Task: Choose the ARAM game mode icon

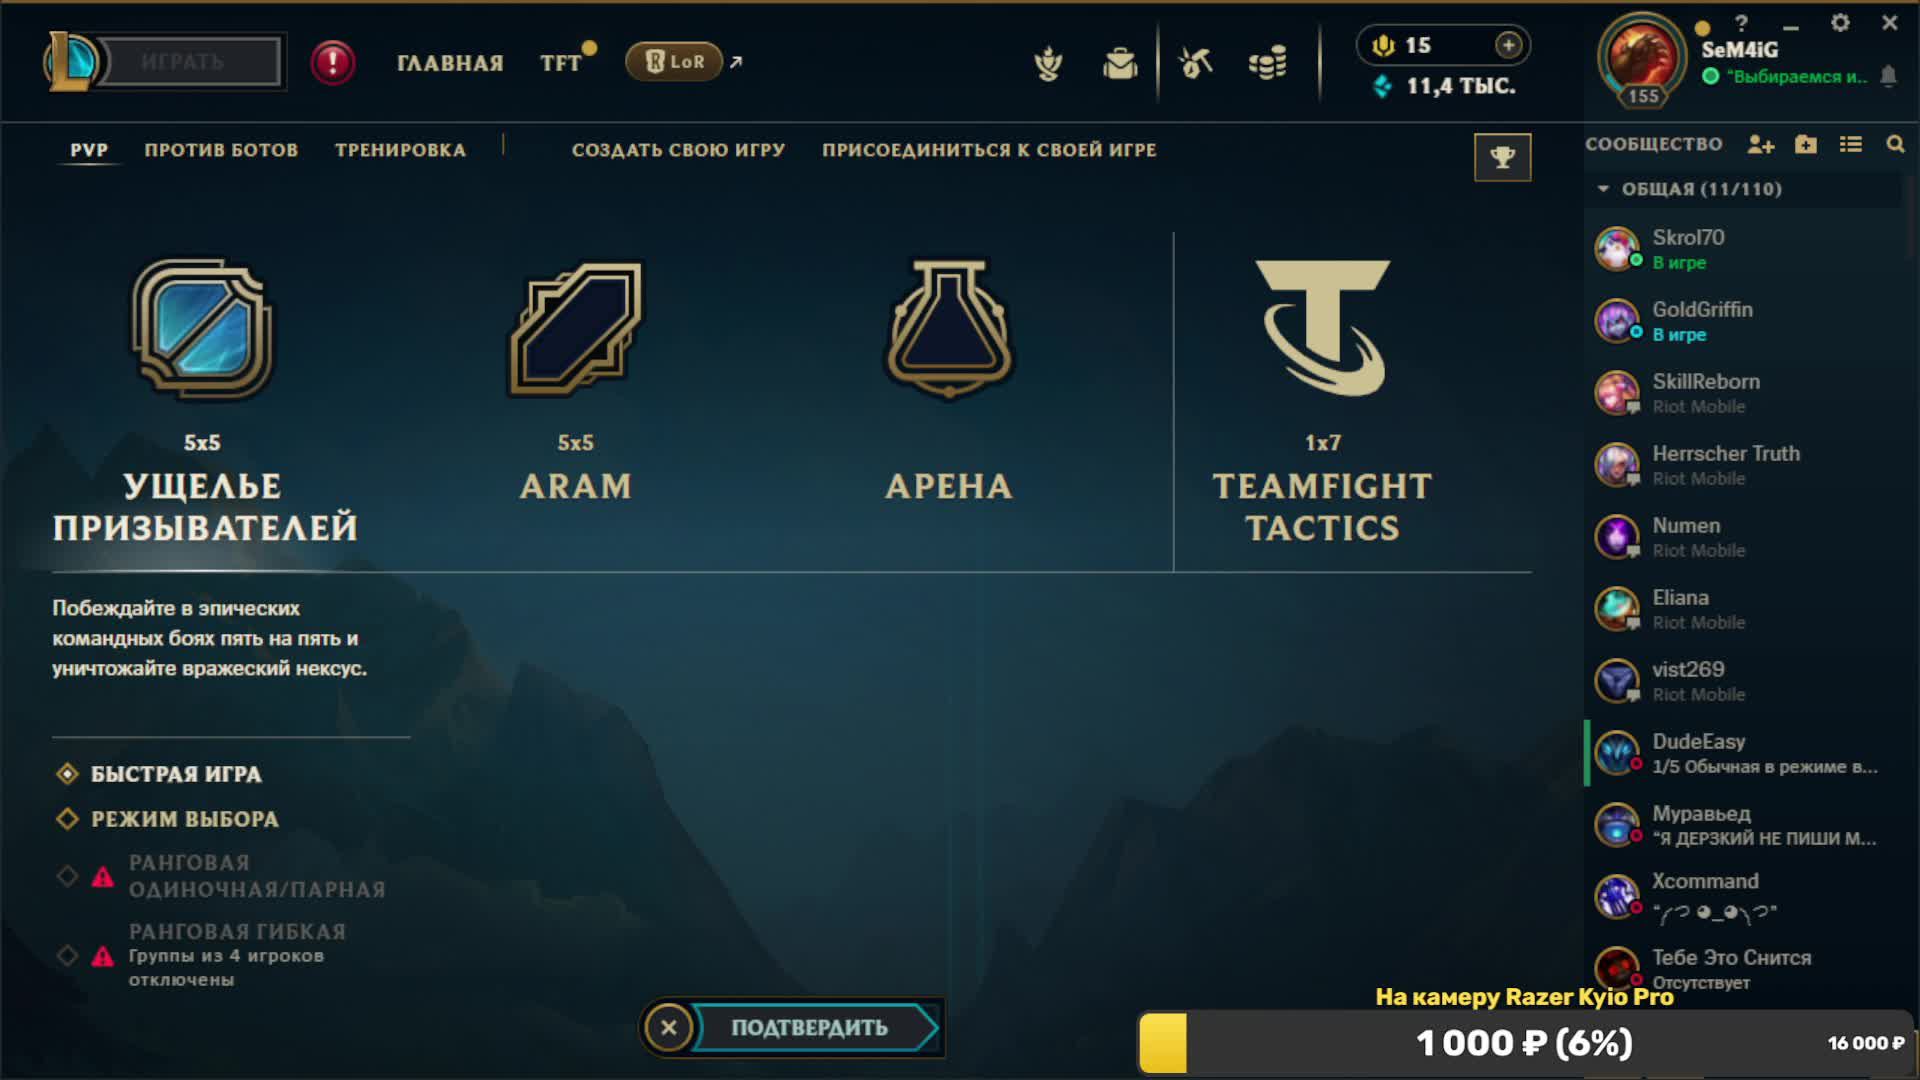Action: pos(576,329)
